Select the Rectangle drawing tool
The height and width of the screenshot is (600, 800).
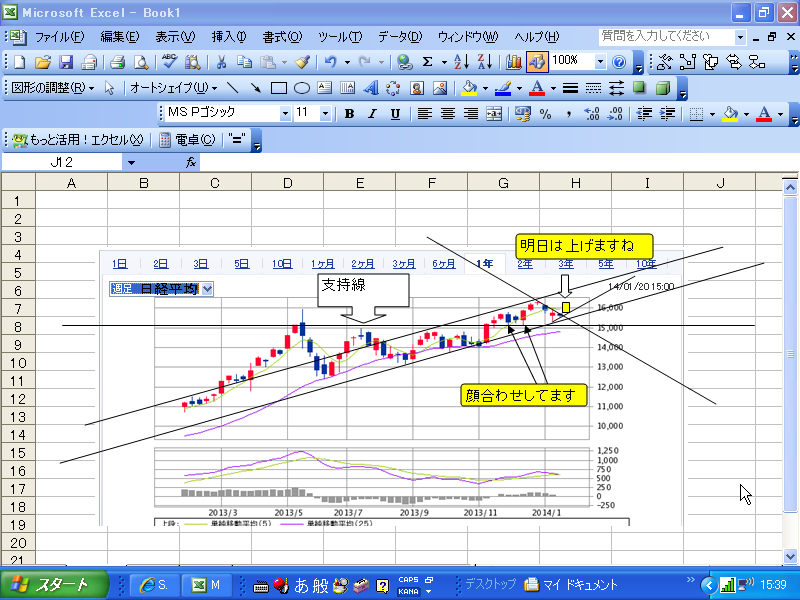tap(279, 88)
